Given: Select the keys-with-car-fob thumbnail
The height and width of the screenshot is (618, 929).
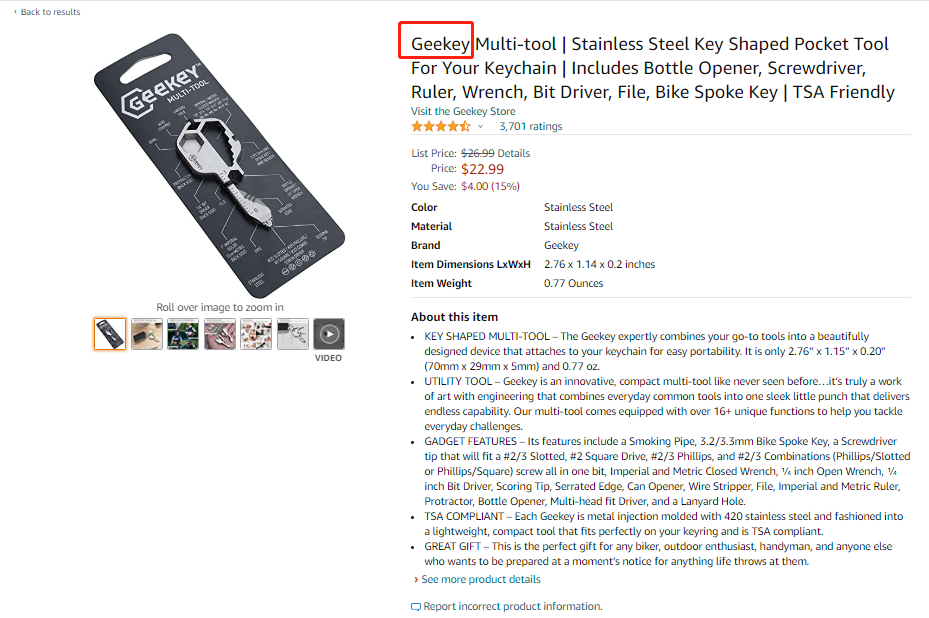Looking at the screenshot, I should coord(147,334).
